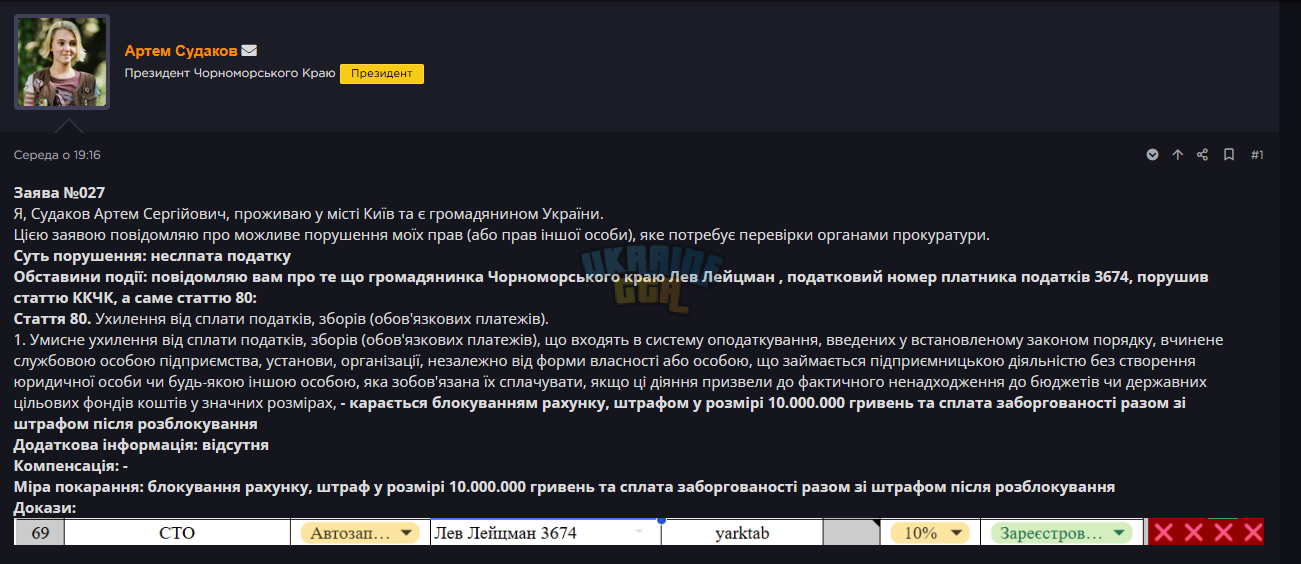Select the СТО cell in row 69

177,533
